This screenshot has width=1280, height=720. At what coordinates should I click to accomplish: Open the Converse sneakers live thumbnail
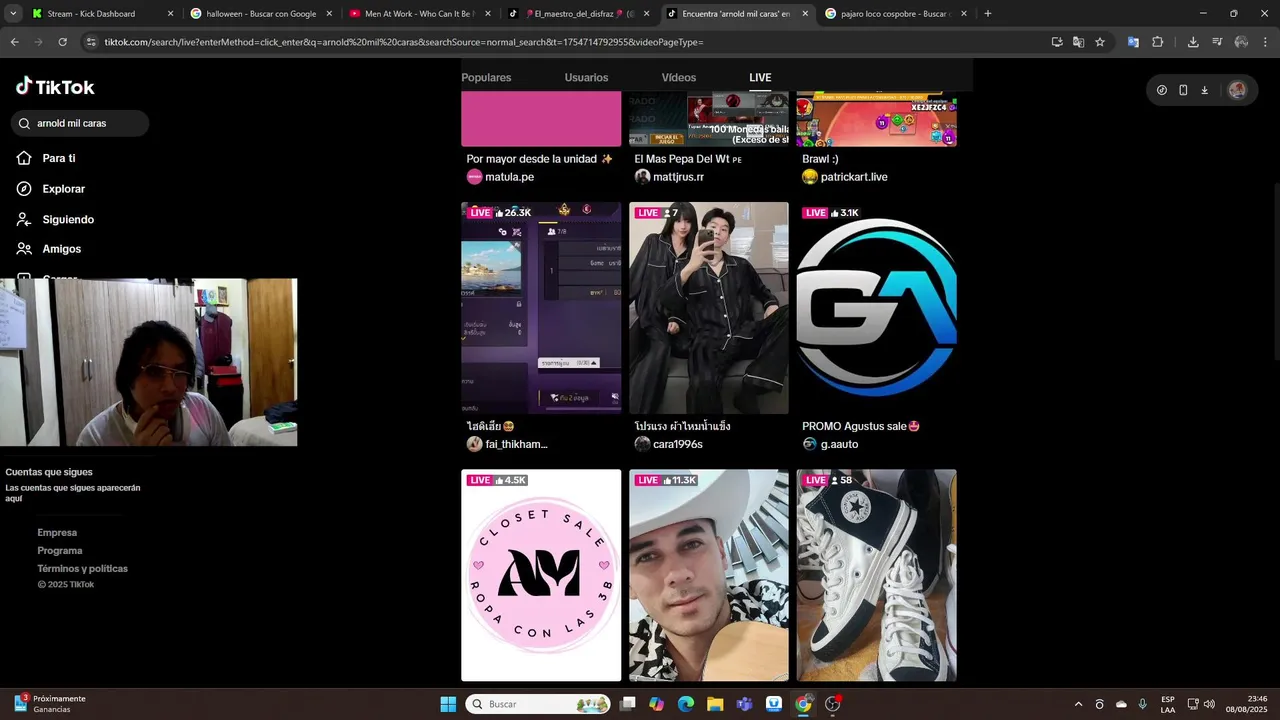(877, 575)
